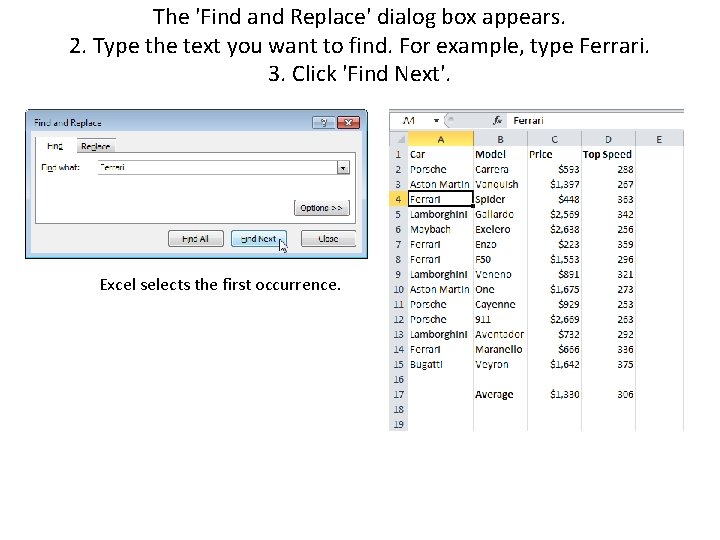Click 'Top Speed' header cell
Screen dimensions: 720x540
[x=608, y=154]
